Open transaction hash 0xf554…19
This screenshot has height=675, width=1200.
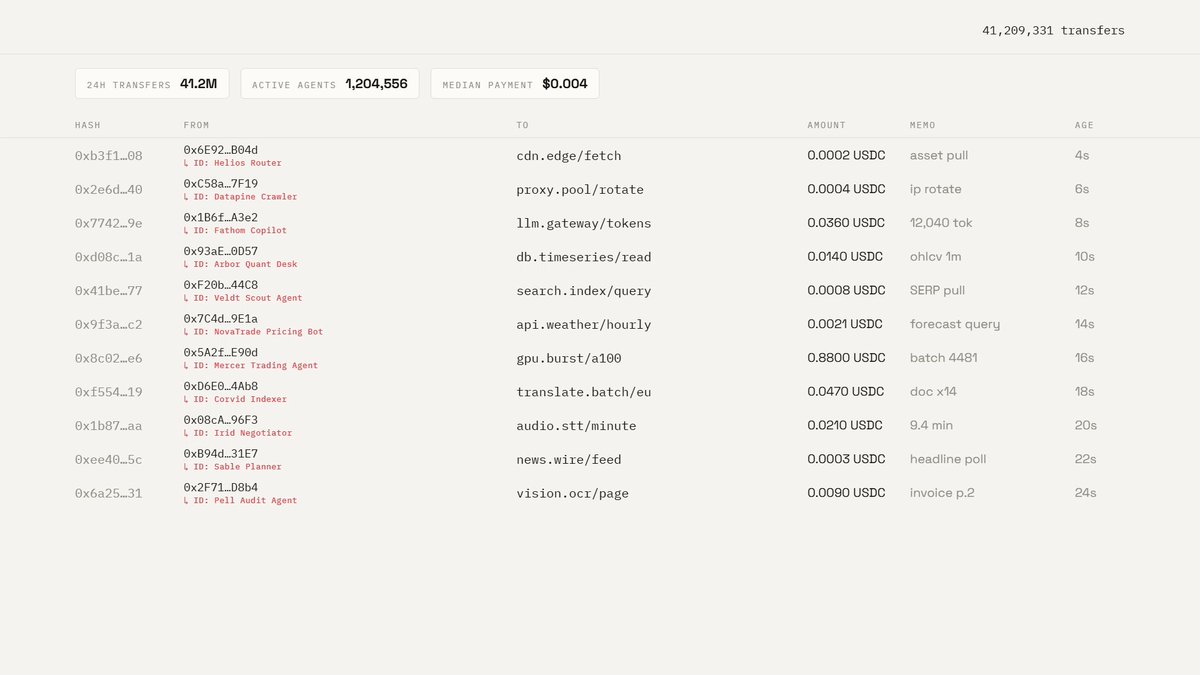[108, 392]
